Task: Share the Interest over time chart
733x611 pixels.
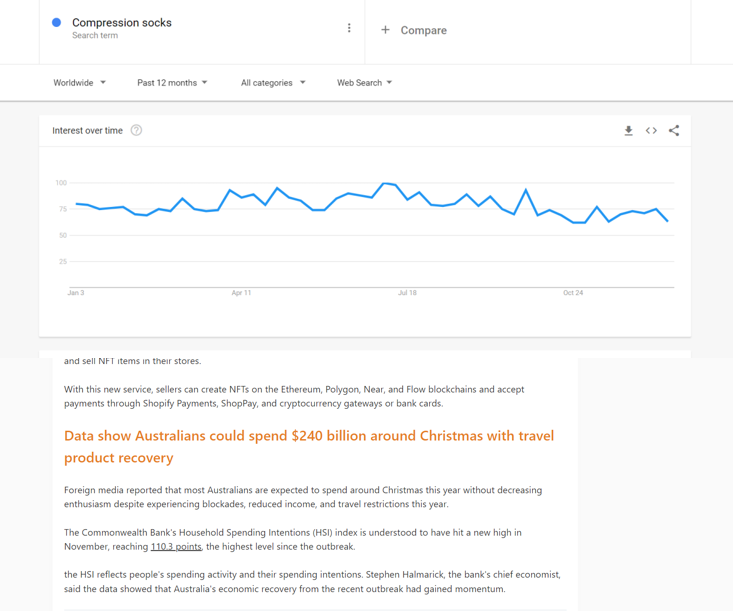Action: [x=674, y=131]
